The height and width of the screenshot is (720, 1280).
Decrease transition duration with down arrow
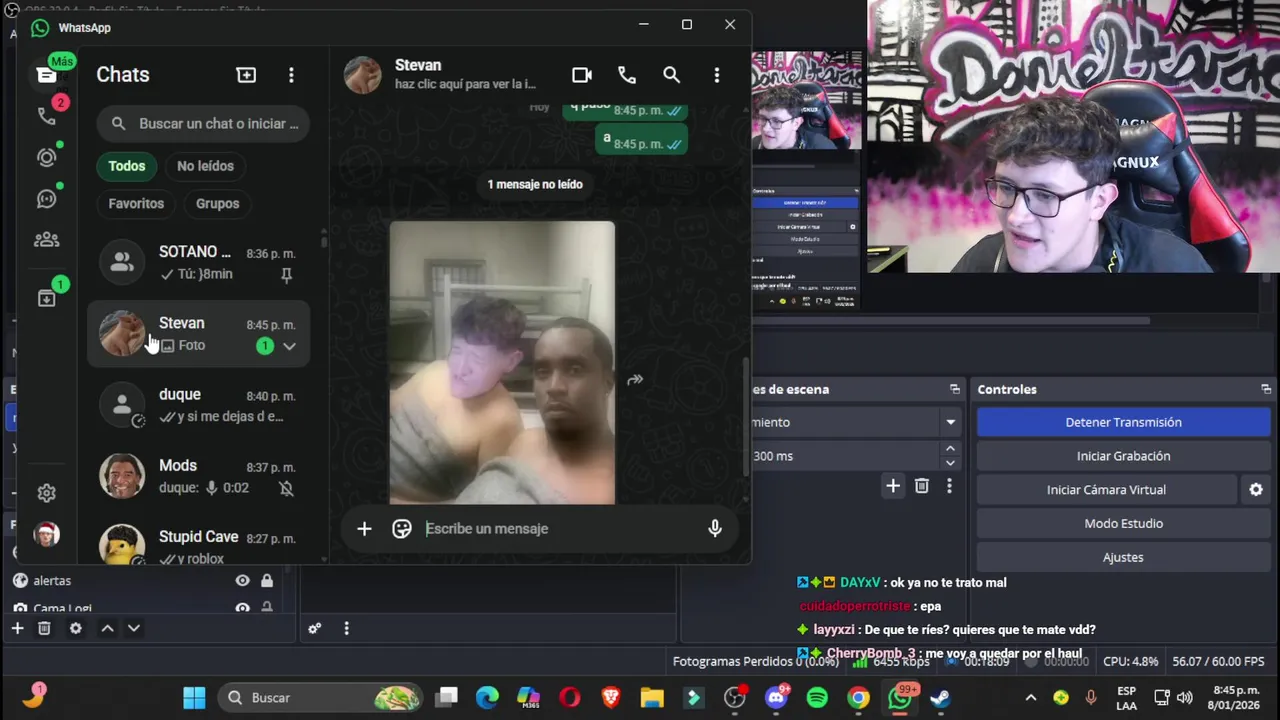(950, 462)
